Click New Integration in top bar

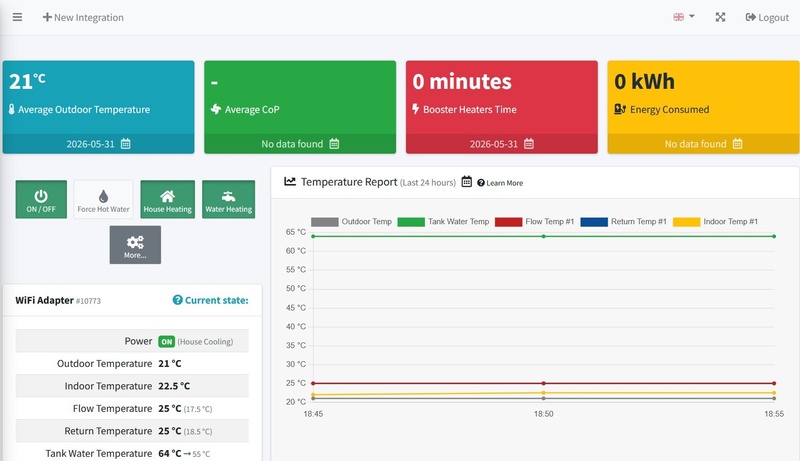[x=83, y=17]
